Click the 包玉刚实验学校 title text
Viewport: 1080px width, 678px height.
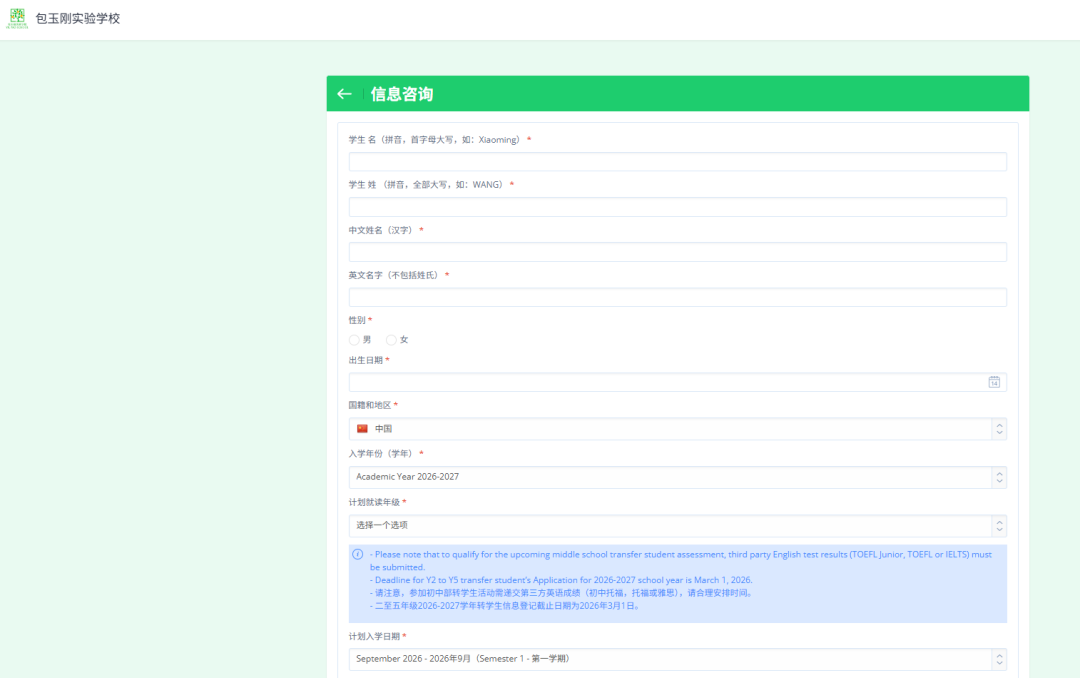(77, 18)
